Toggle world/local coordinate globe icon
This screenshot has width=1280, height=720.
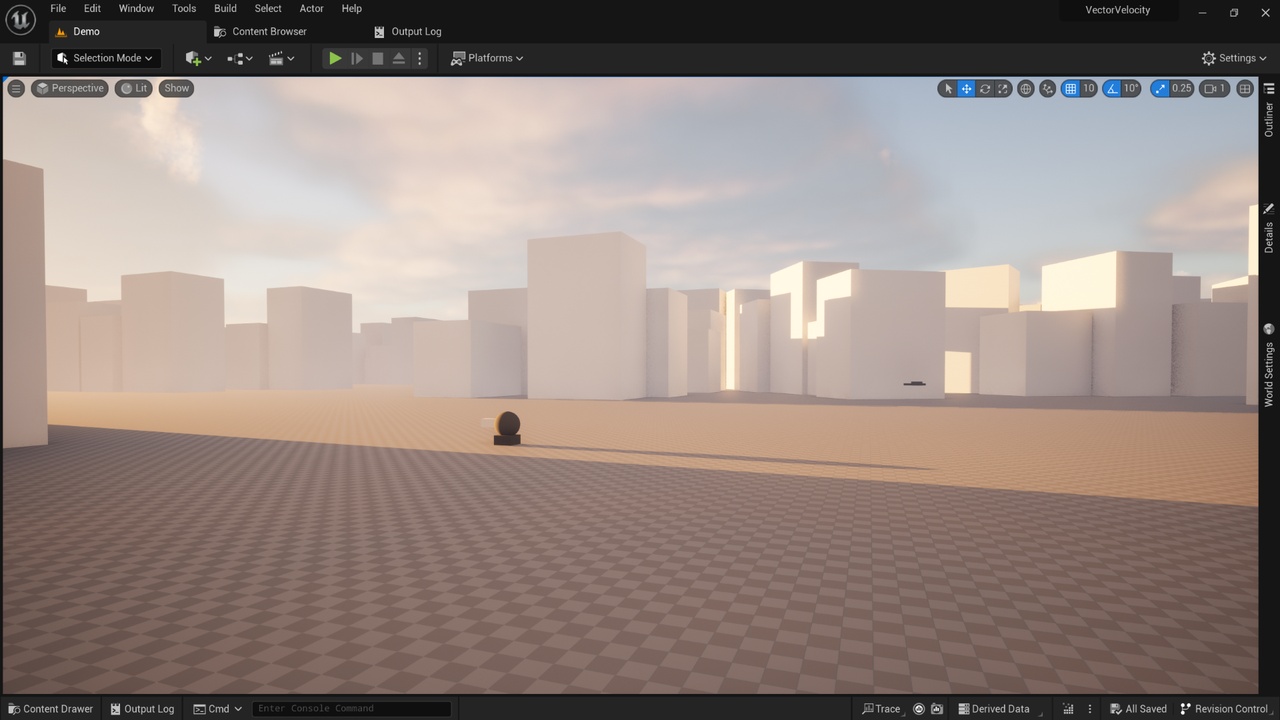pos(1026,88)
